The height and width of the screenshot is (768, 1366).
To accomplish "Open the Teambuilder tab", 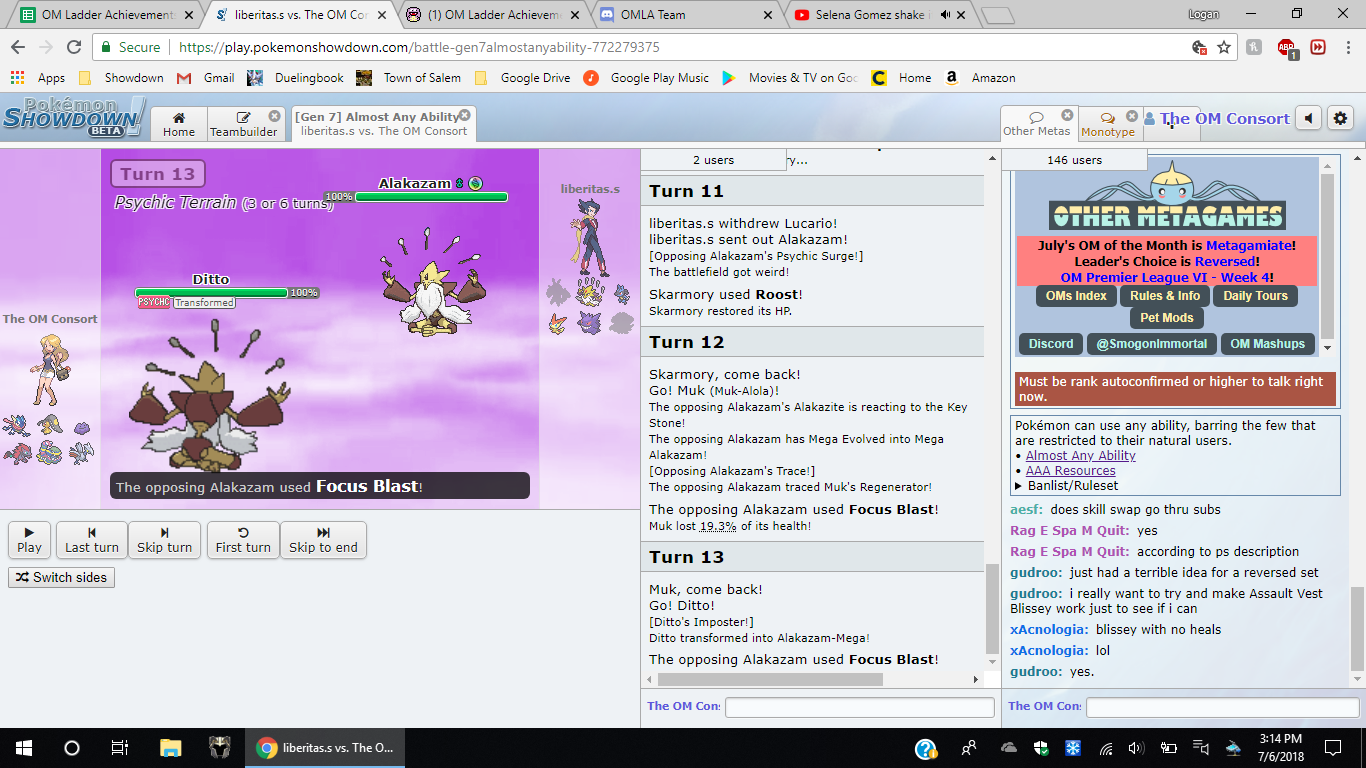I will pyautogui.click(x=243, y=124).
